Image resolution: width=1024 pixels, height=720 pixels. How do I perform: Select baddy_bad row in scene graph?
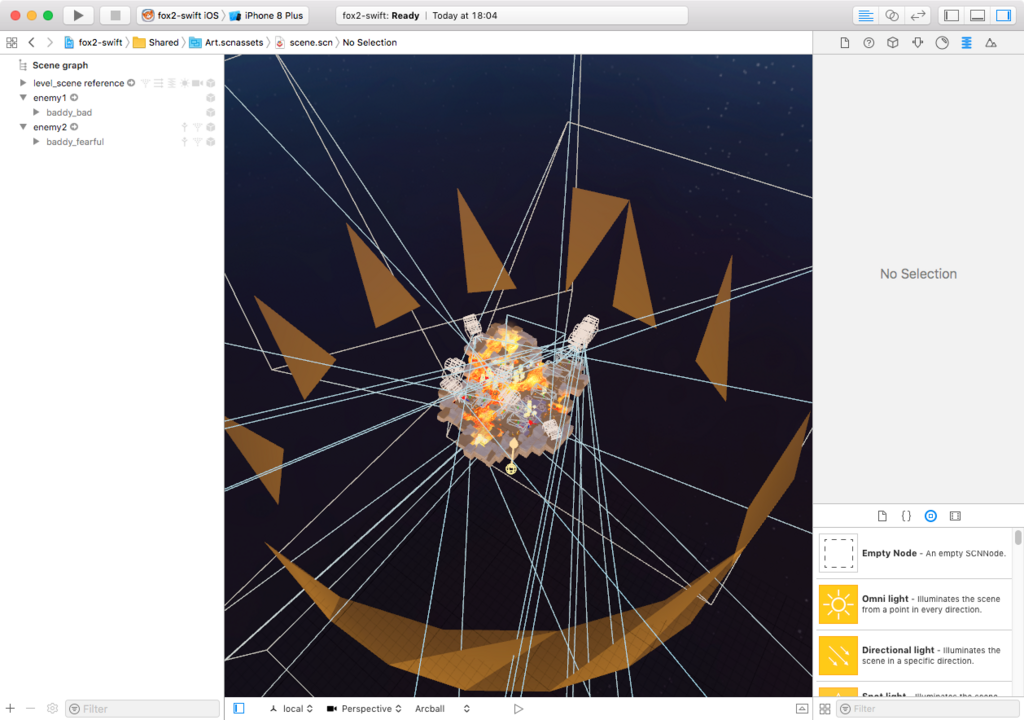click(x=112, y=112)
